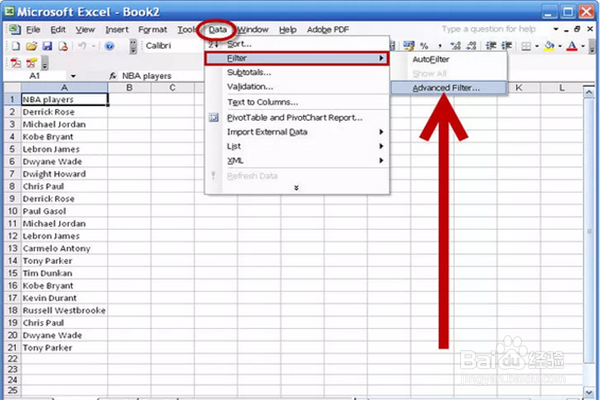Viewport: 600px width, 400px height.
Task: Select PivotTable and PivotChart Report entry
Action: click(297, 118)
